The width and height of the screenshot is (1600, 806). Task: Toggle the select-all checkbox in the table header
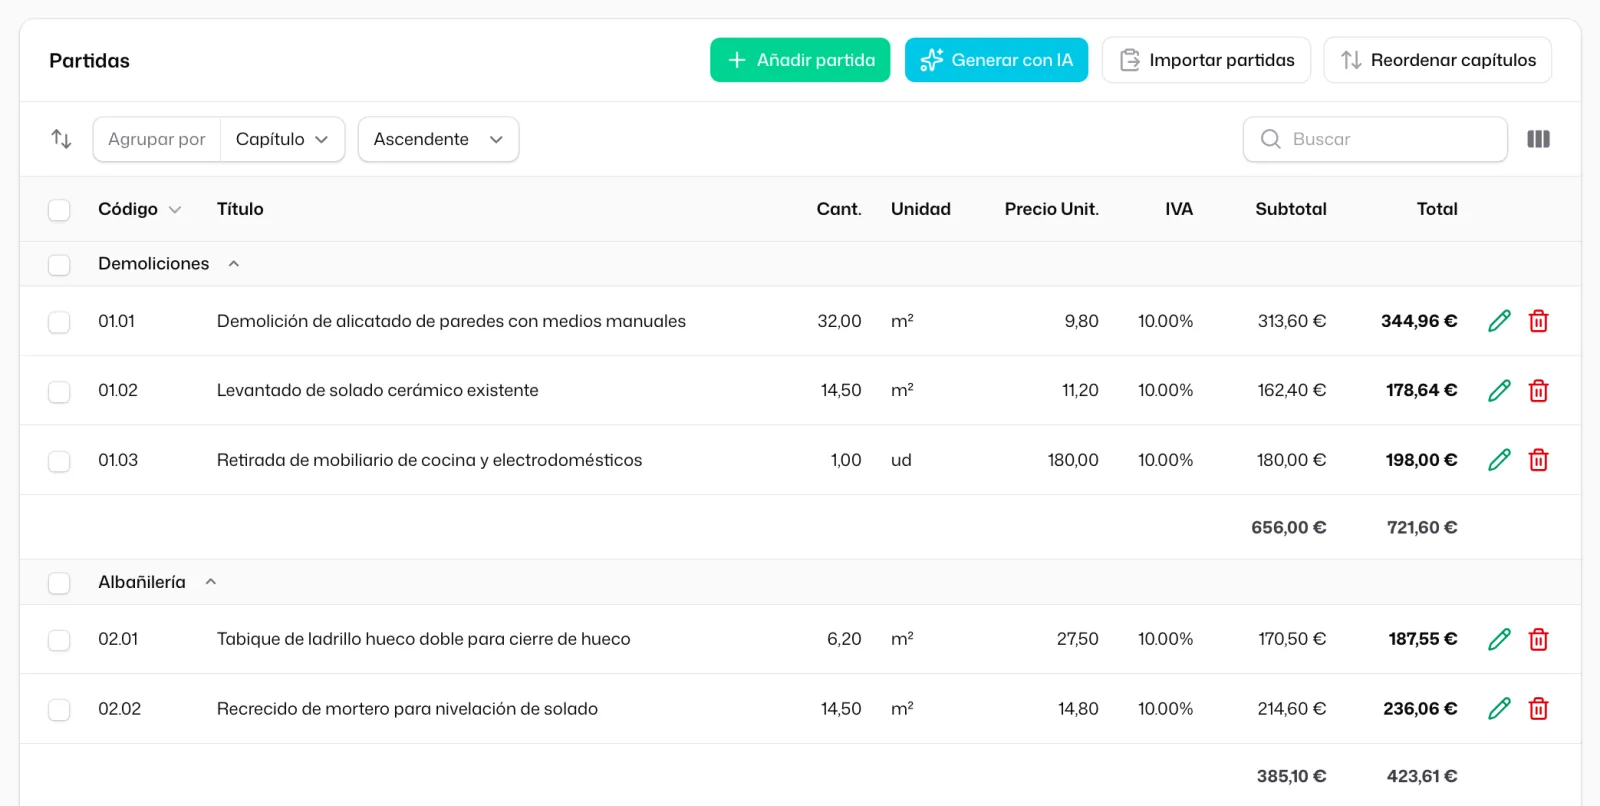click(59, 210)
